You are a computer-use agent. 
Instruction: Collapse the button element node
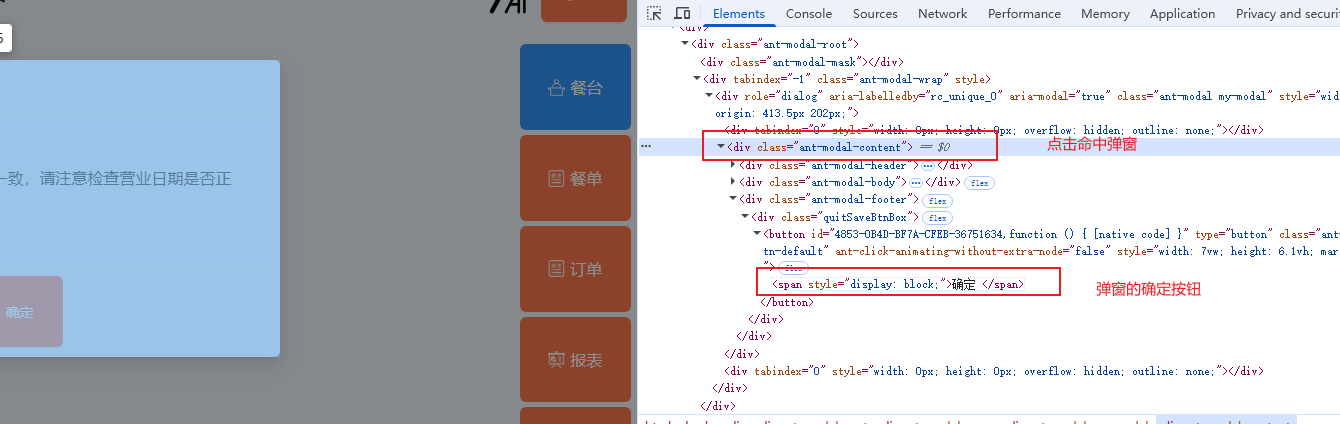[758, 234]
